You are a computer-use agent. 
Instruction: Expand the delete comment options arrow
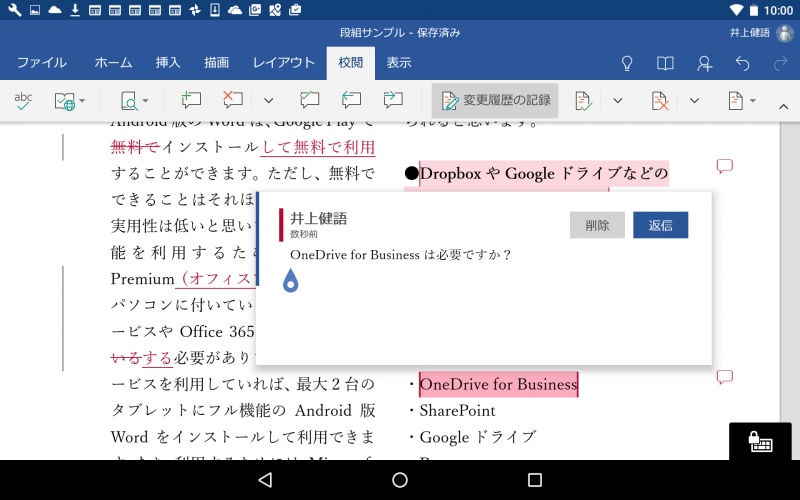268,101
